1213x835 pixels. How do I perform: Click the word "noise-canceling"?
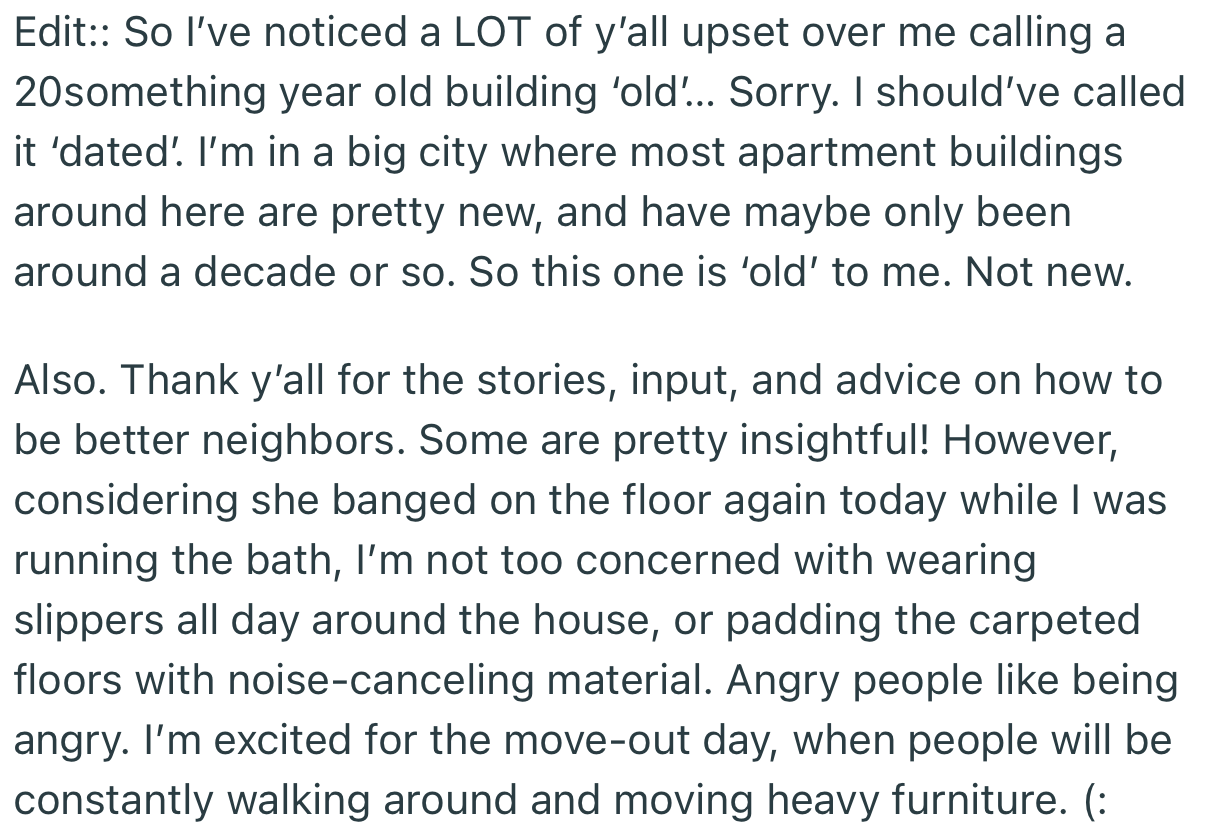tap(363, 681)
